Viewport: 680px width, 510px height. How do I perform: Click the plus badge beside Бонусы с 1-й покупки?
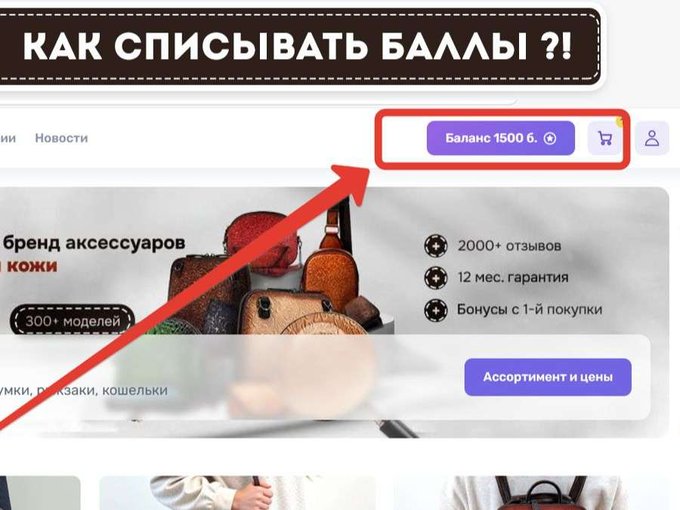click(436, 310)
